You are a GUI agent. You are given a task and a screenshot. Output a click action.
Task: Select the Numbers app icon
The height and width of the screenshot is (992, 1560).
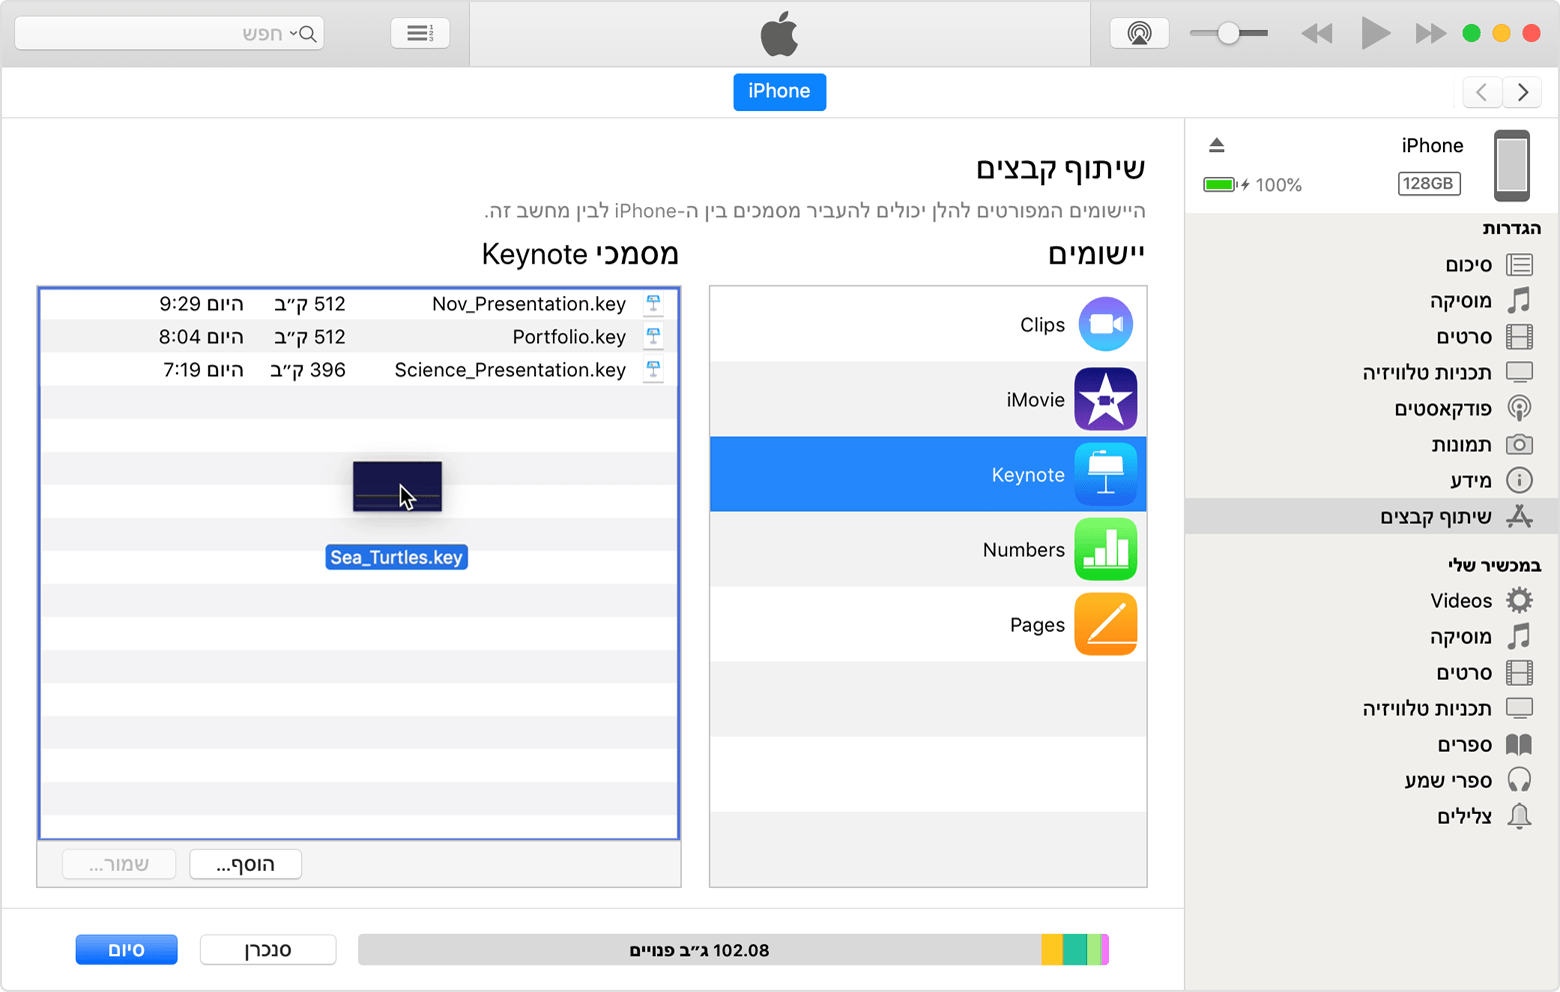(x=1106, y=549)
